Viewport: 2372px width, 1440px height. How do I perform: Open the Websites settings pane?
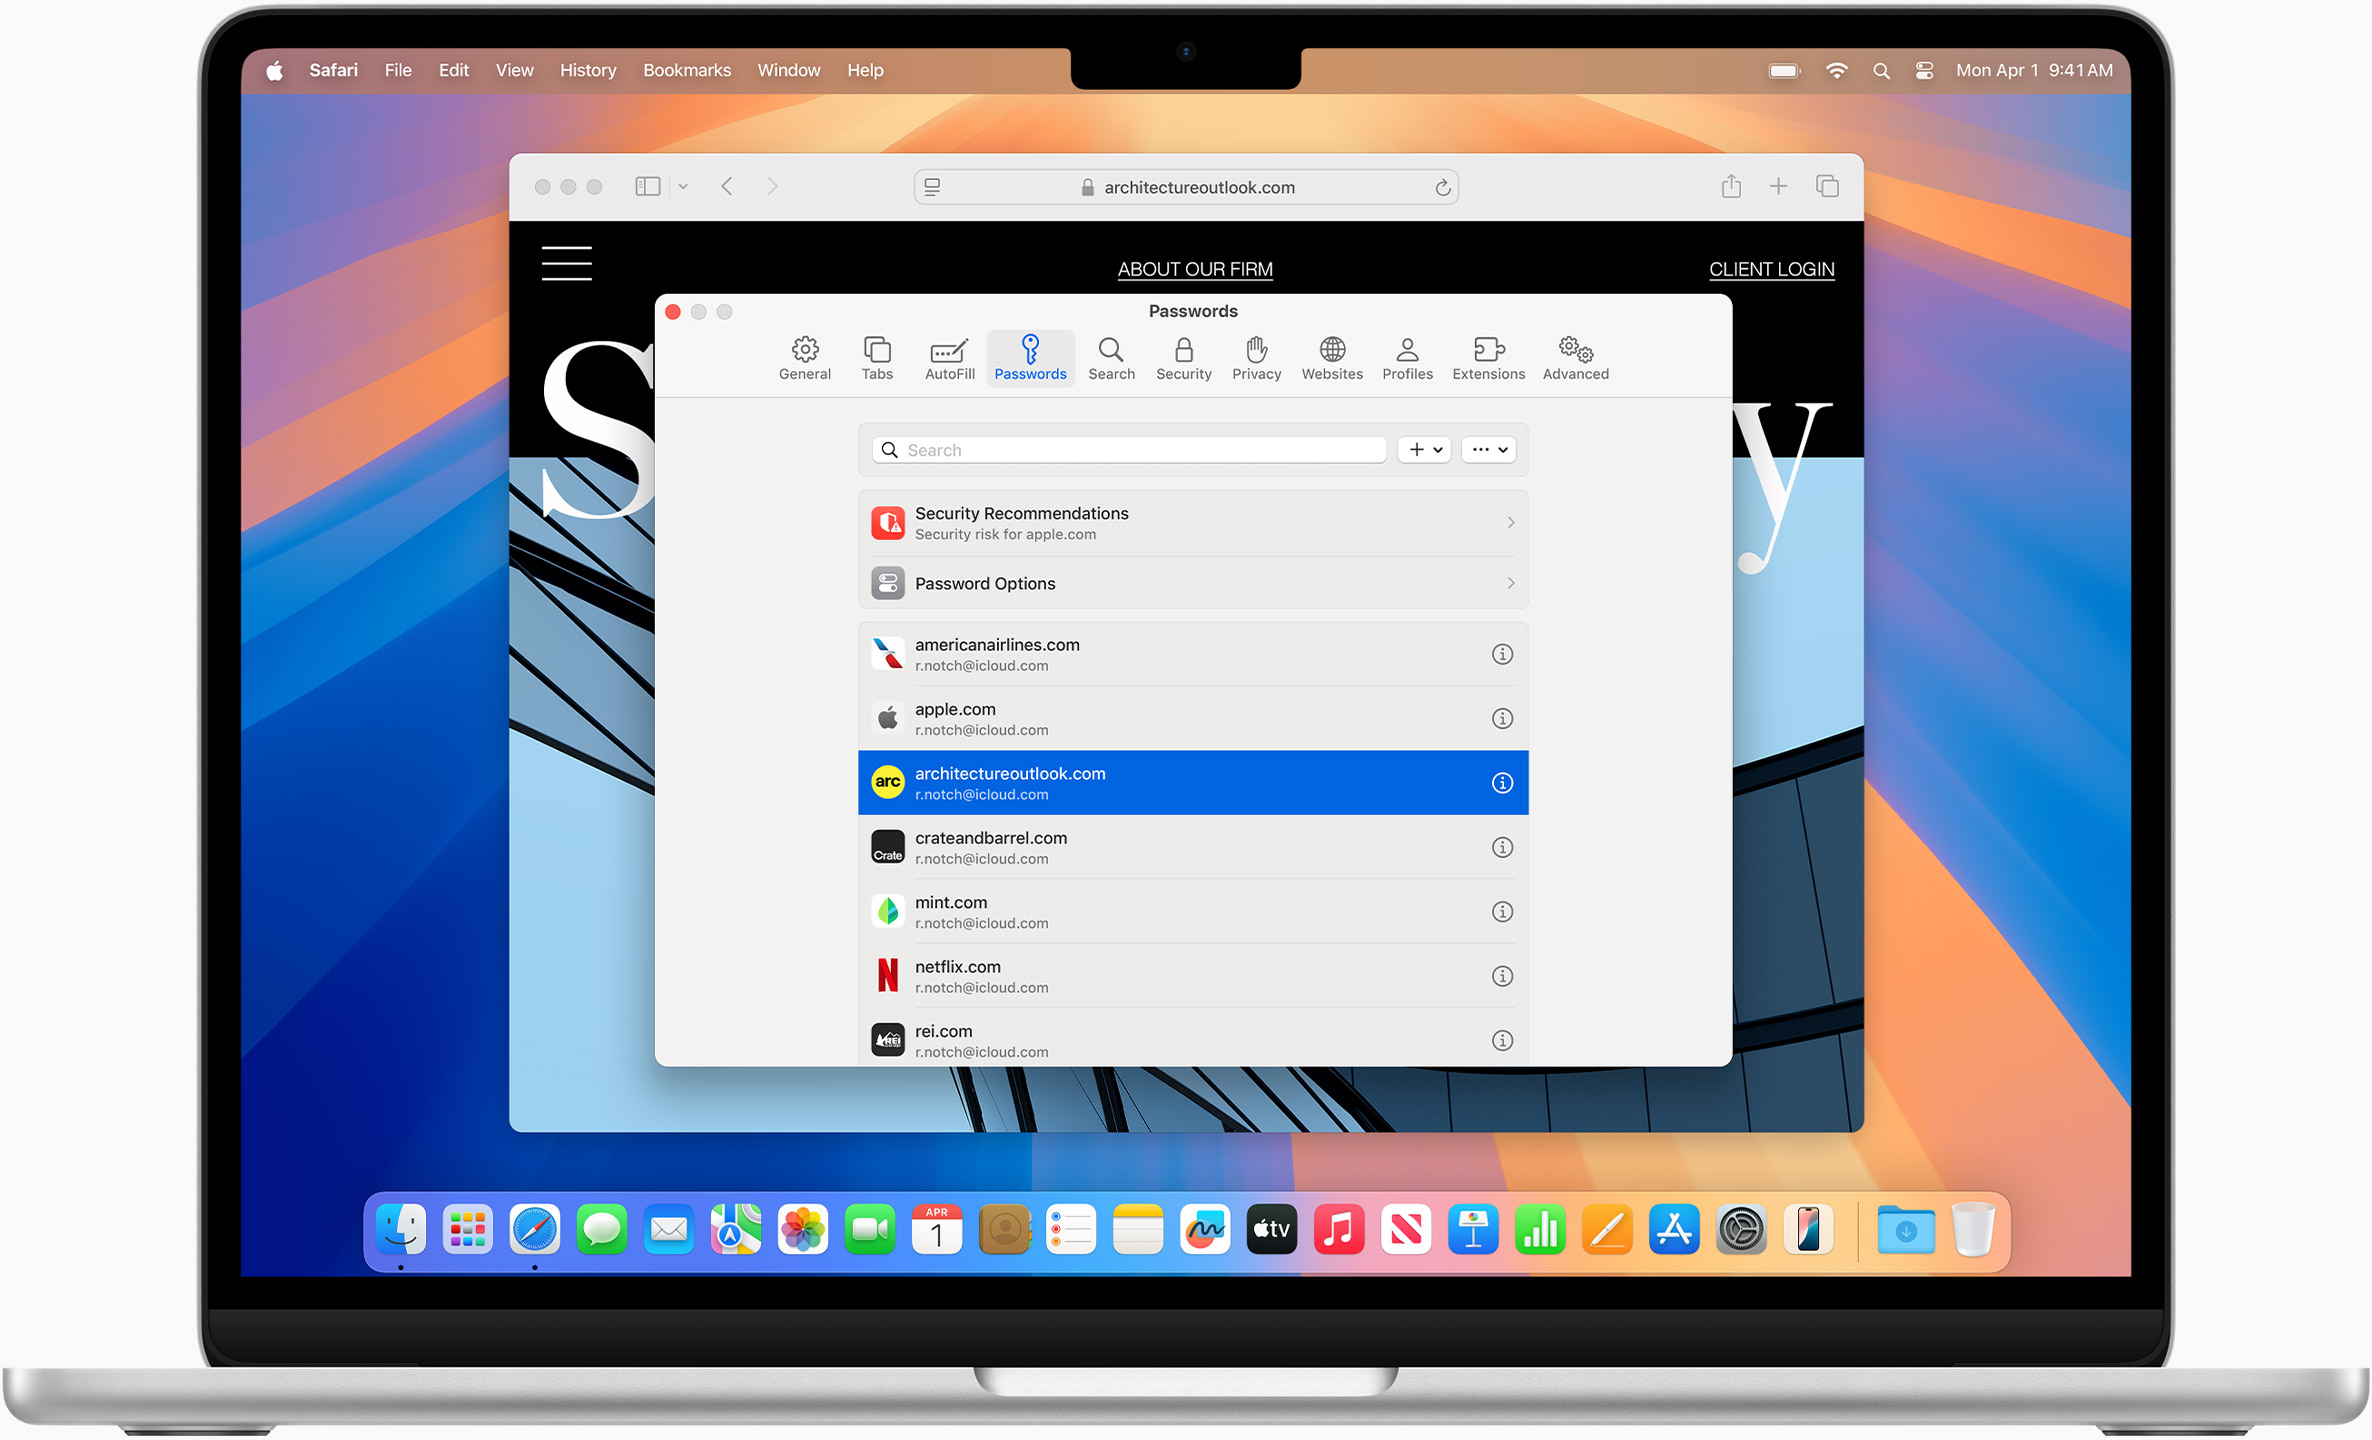point(1332,358)
